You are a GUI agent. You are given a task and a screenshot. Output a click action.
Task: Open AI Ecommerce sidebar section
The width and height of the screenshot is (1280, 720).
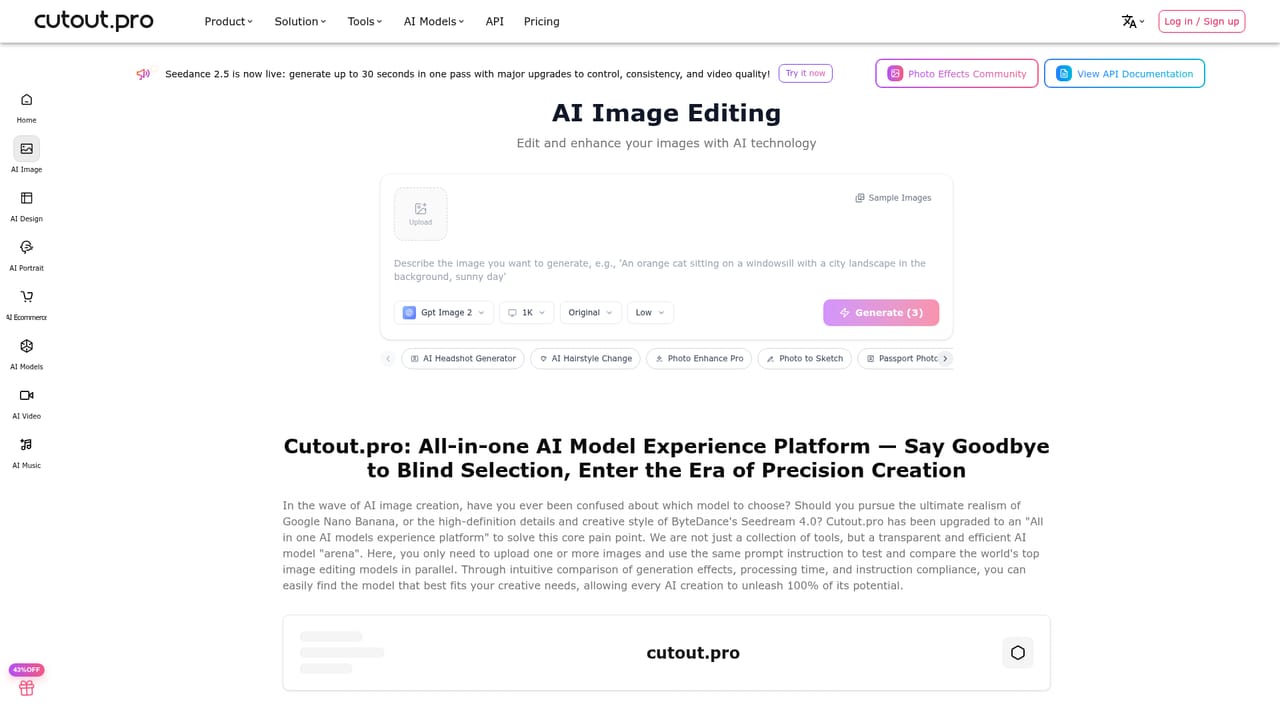point(27,304)
